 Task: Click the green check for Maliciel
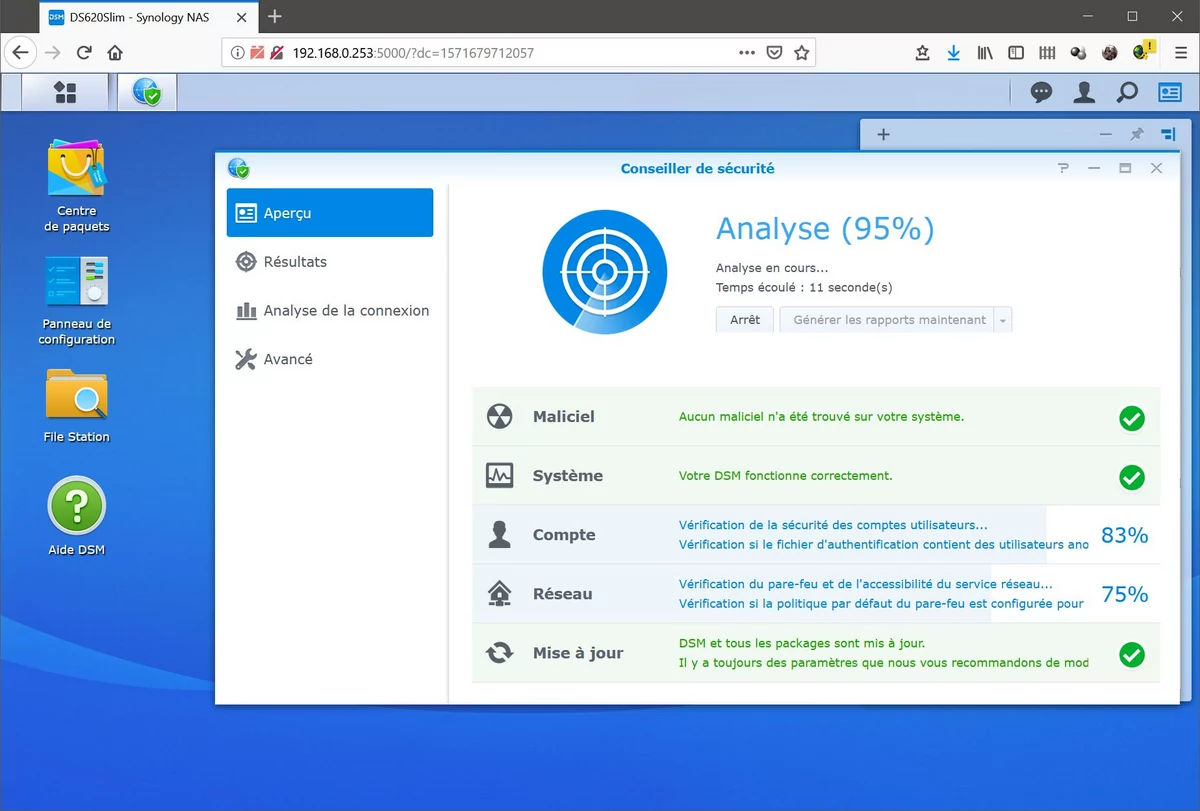(1131, 418)
